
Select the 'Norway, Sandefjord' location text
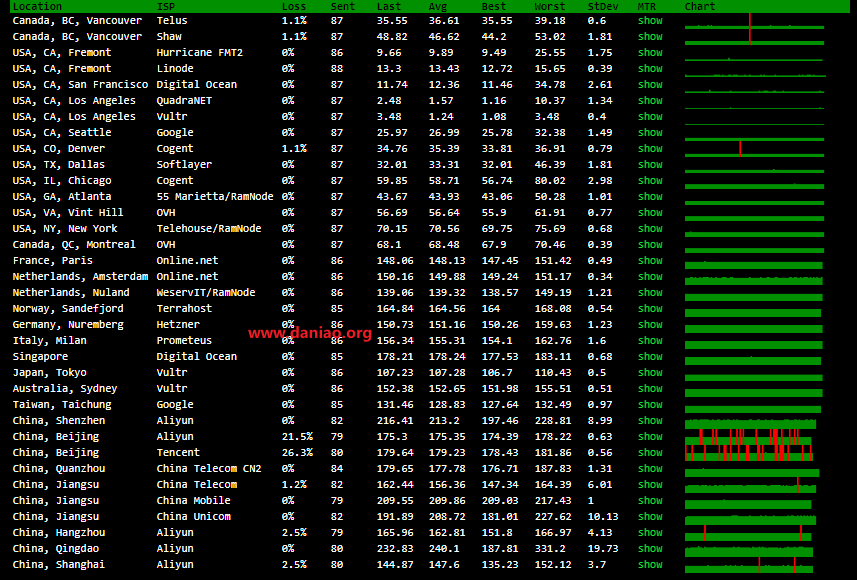point(68,308)
